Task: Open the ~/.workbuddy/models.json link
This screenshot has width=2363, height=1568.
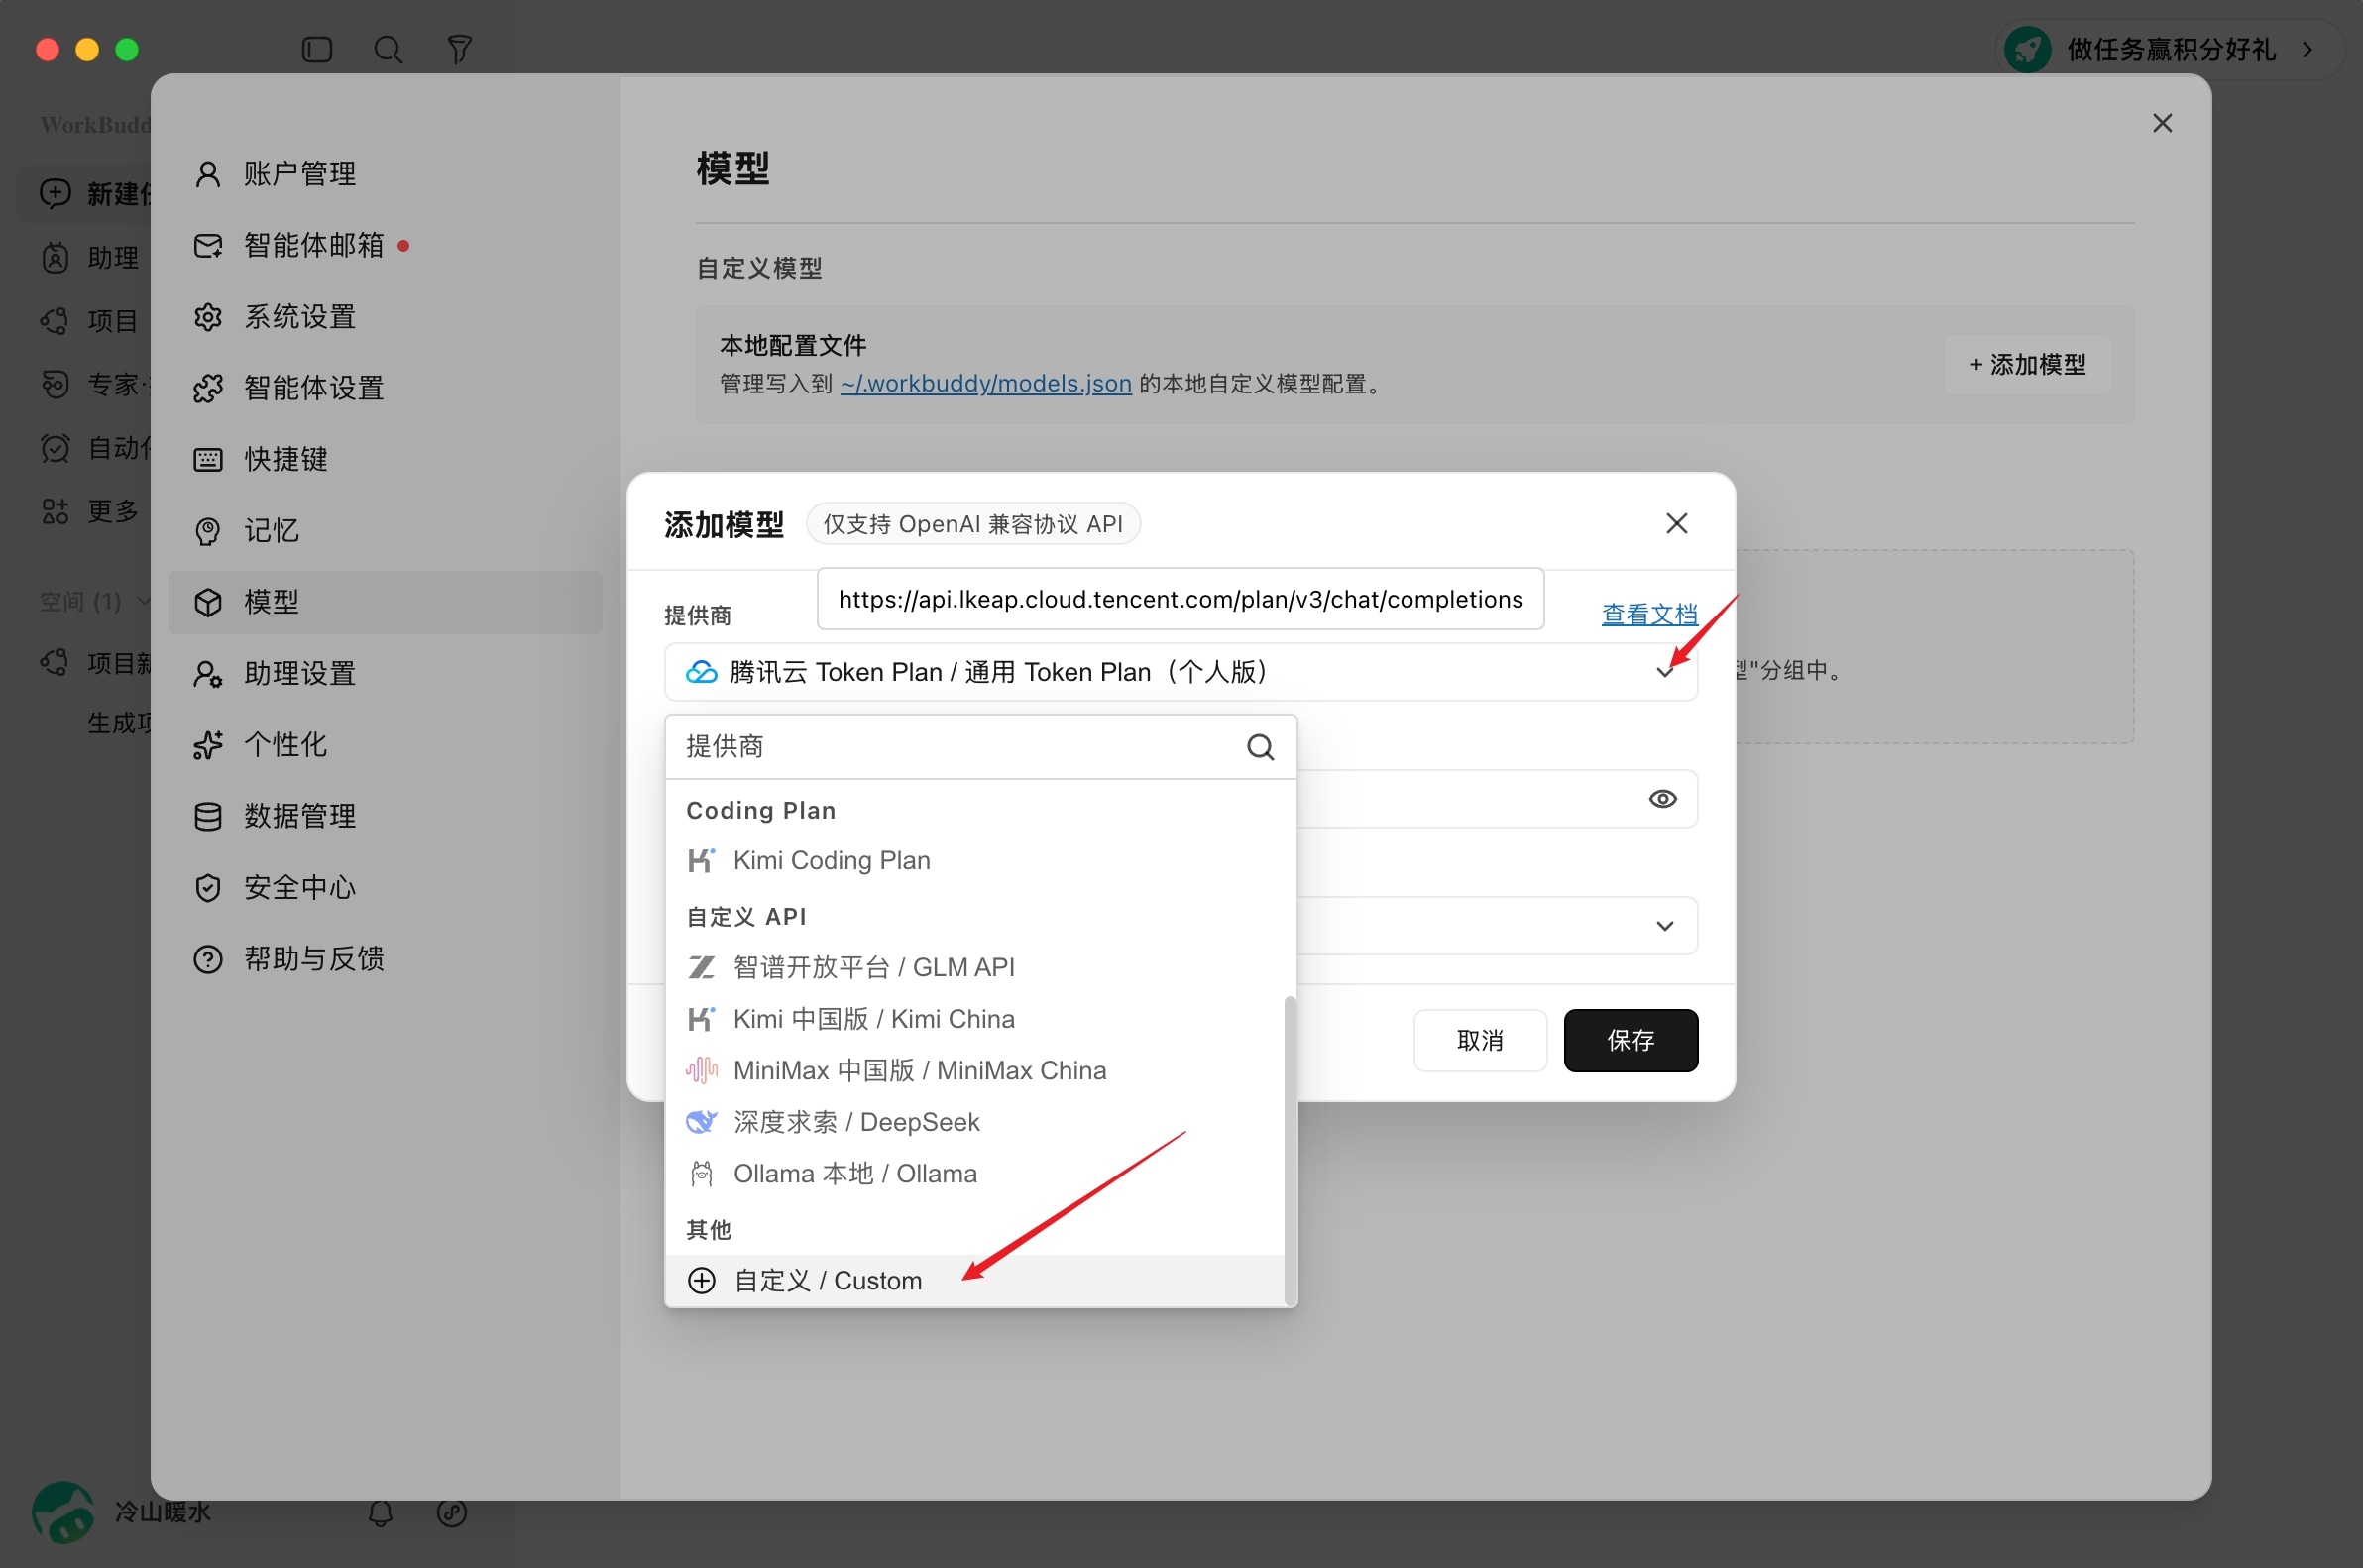Action: [x=986, y=384]
